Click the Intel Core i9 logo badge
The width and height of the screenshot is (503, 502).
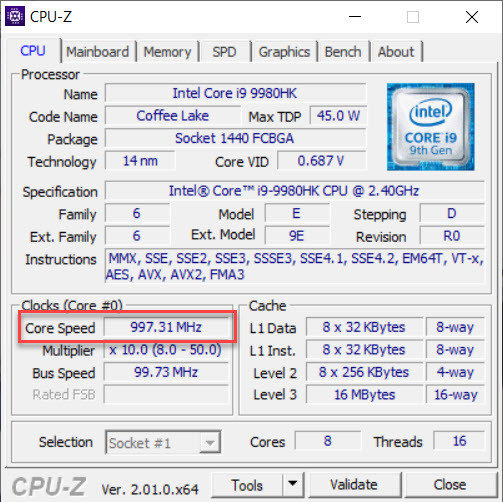tap(430, 127)
